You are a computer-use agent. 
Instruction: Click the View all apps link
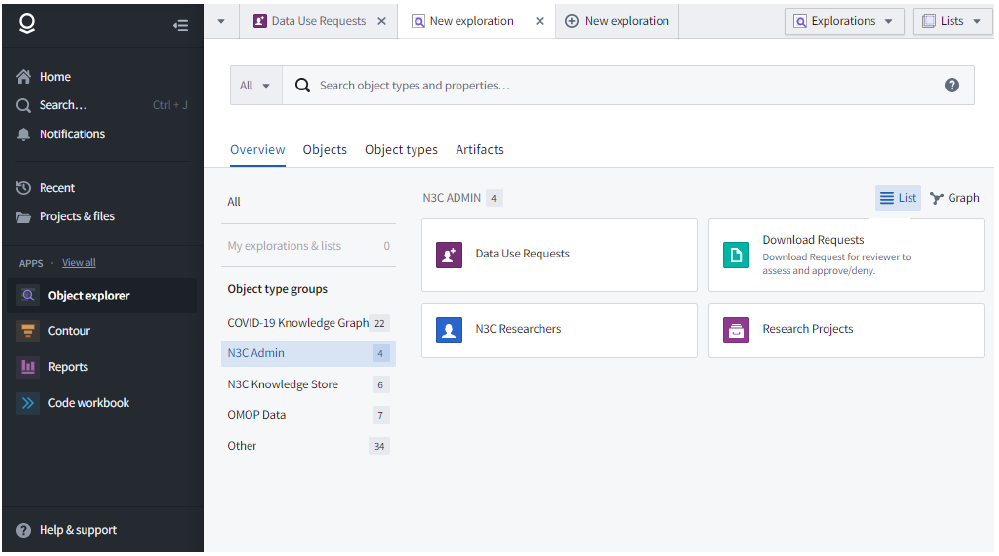pyautogui.click(x=78, y=263)
